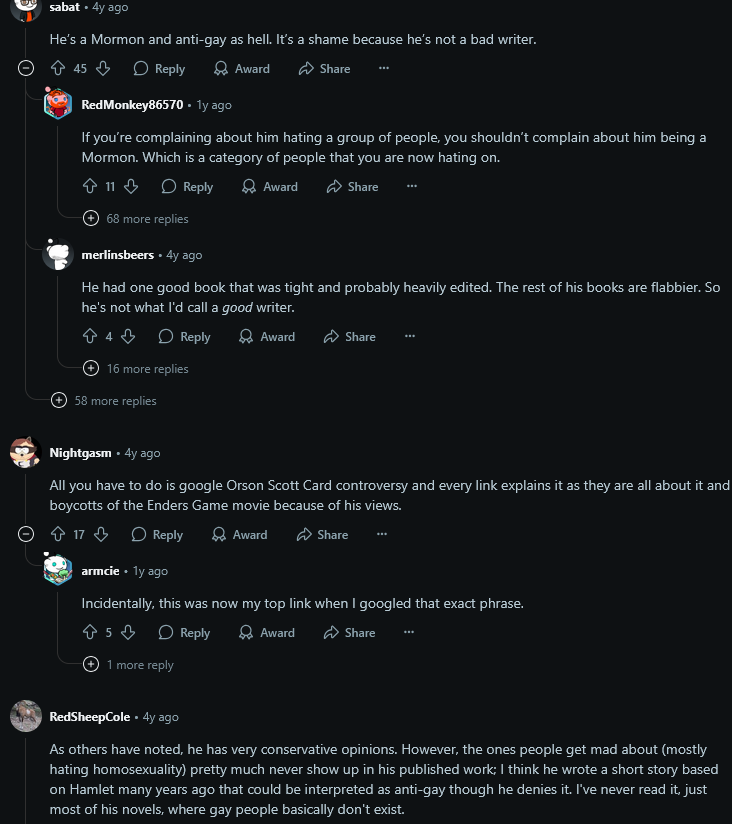Screen dimensions: 732x824
Task: Reply to Nightgasm's comment
Action: [x=157, y=535]
